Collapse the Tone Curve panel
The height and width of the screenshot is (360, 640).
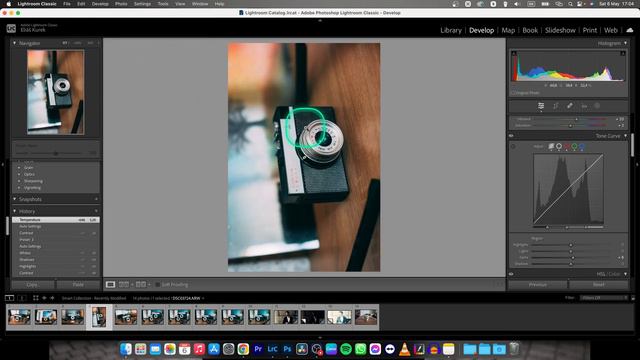point(625,136)
